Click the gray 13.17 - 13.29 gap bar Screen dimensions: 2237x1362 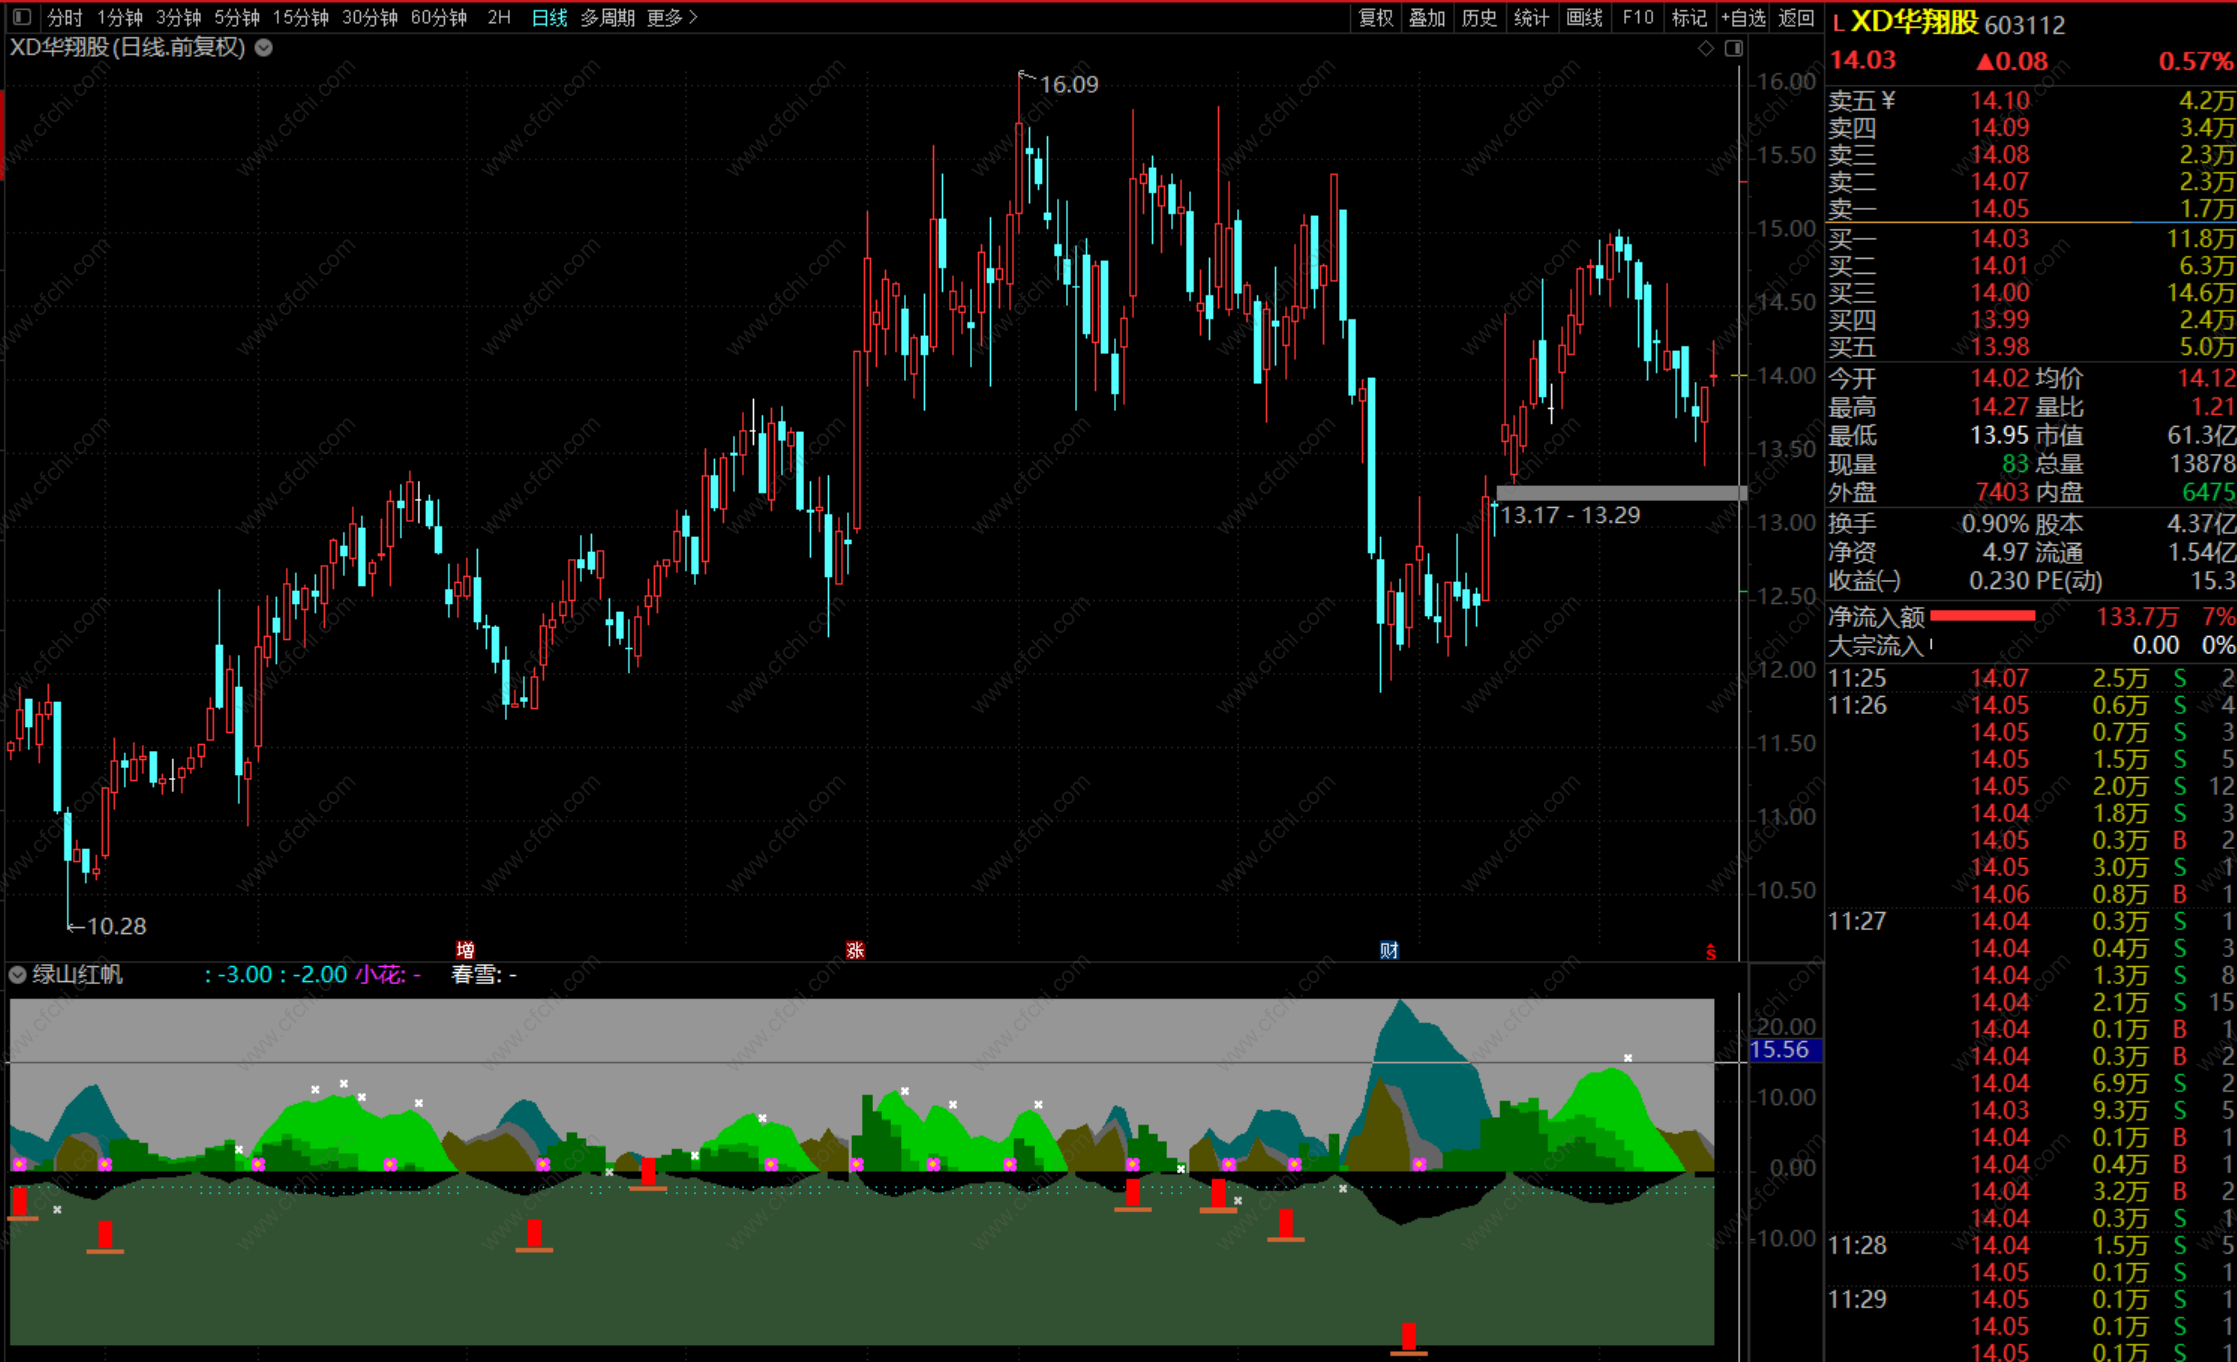click(x=1620, y=492)
